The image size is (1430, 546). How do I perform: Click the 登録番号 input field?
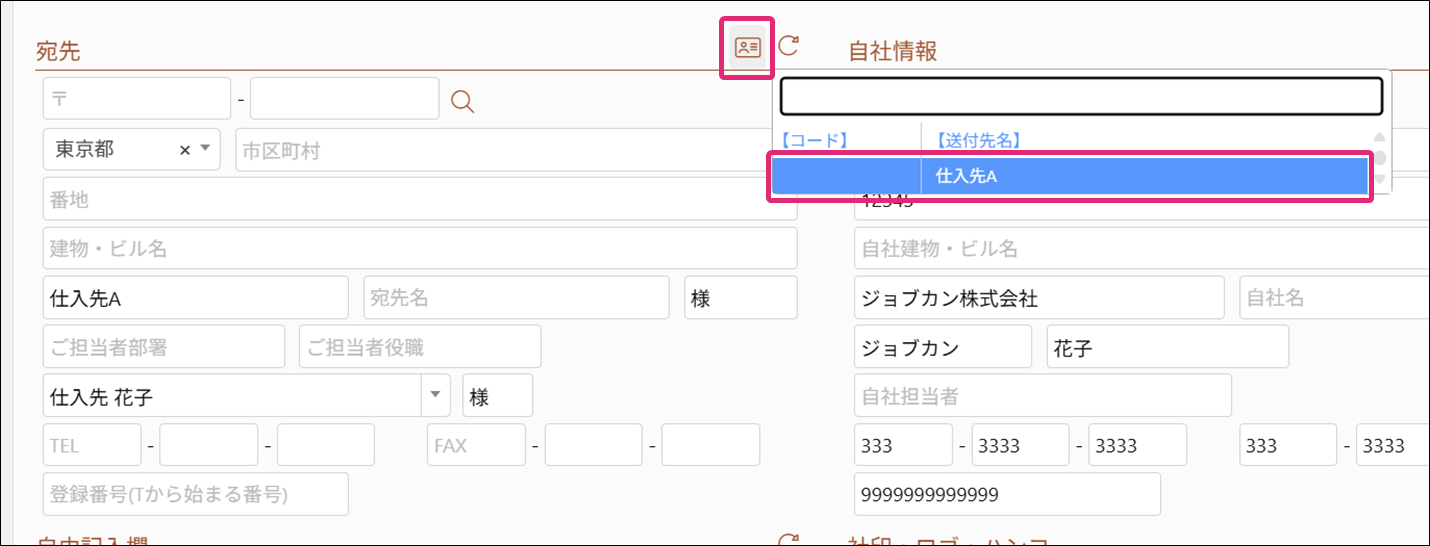(196, 494)
